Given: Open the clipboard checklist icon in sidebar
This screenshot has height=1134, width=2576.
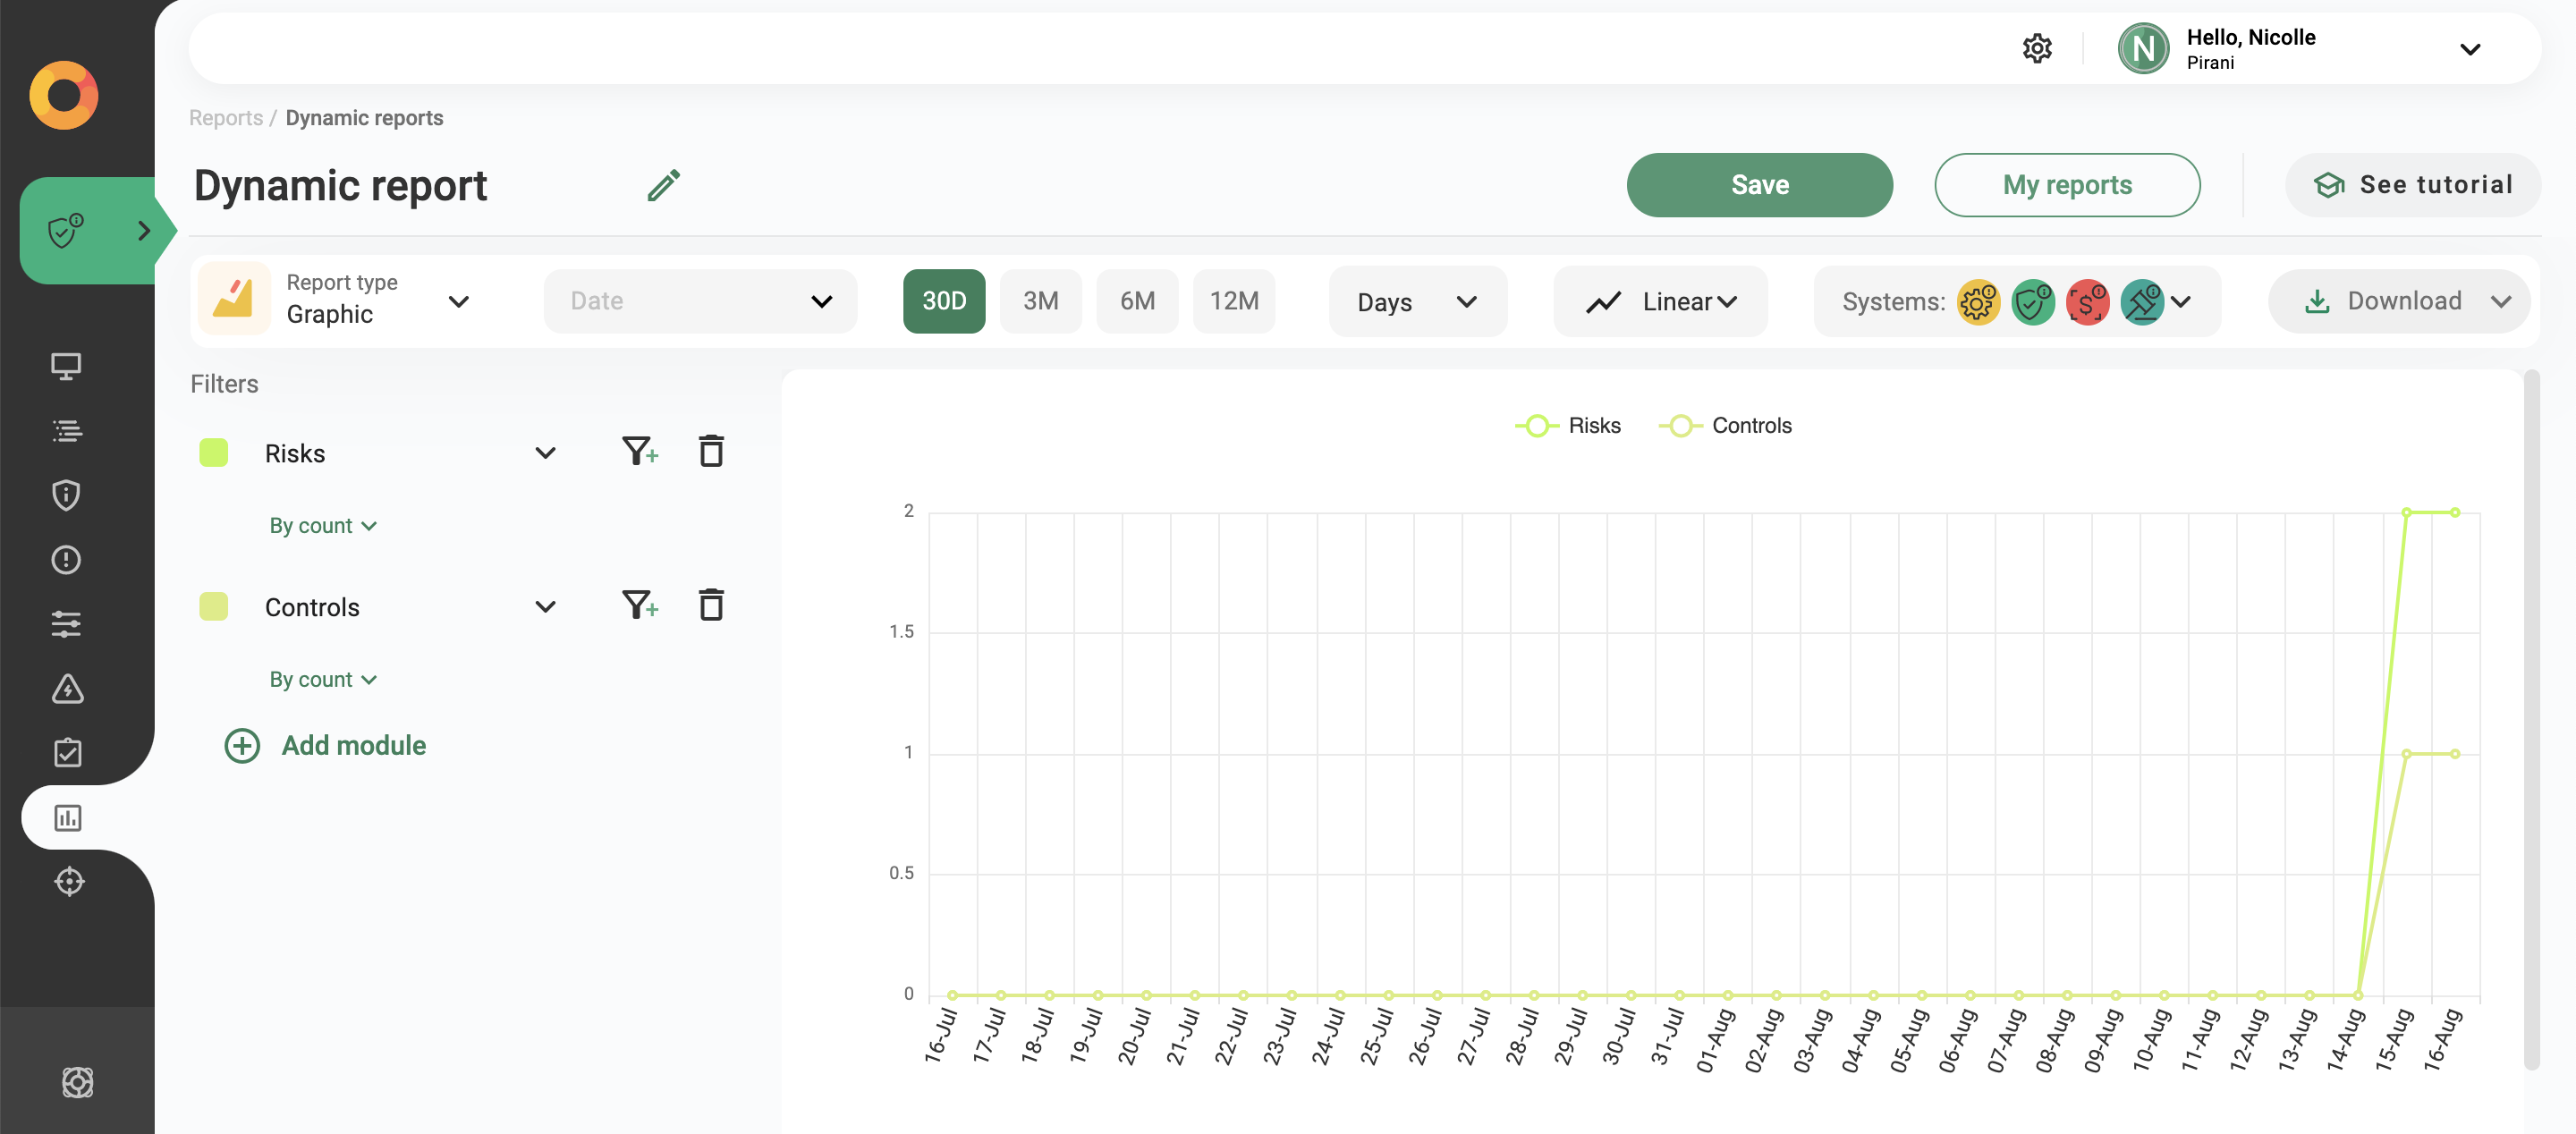Looking at the screenshot, I should pyautogui.click(x=66, y=752).
